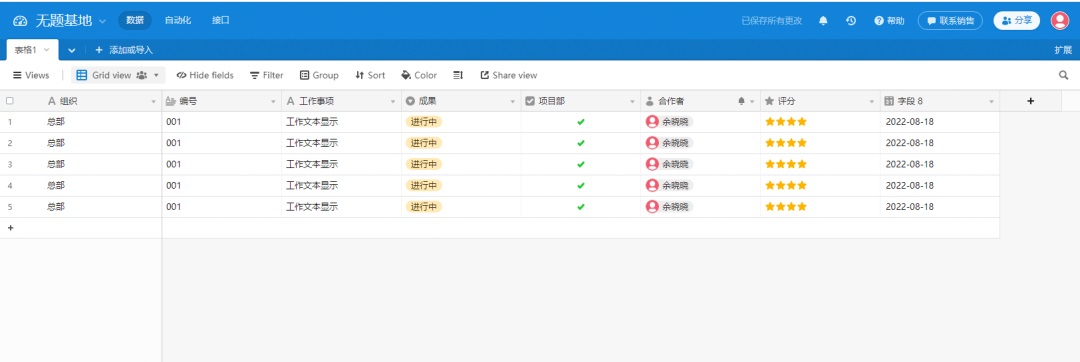Expand the tables list chevron next to 表格1
This screenshot has width=1080, height=362.
pos(72,50)
